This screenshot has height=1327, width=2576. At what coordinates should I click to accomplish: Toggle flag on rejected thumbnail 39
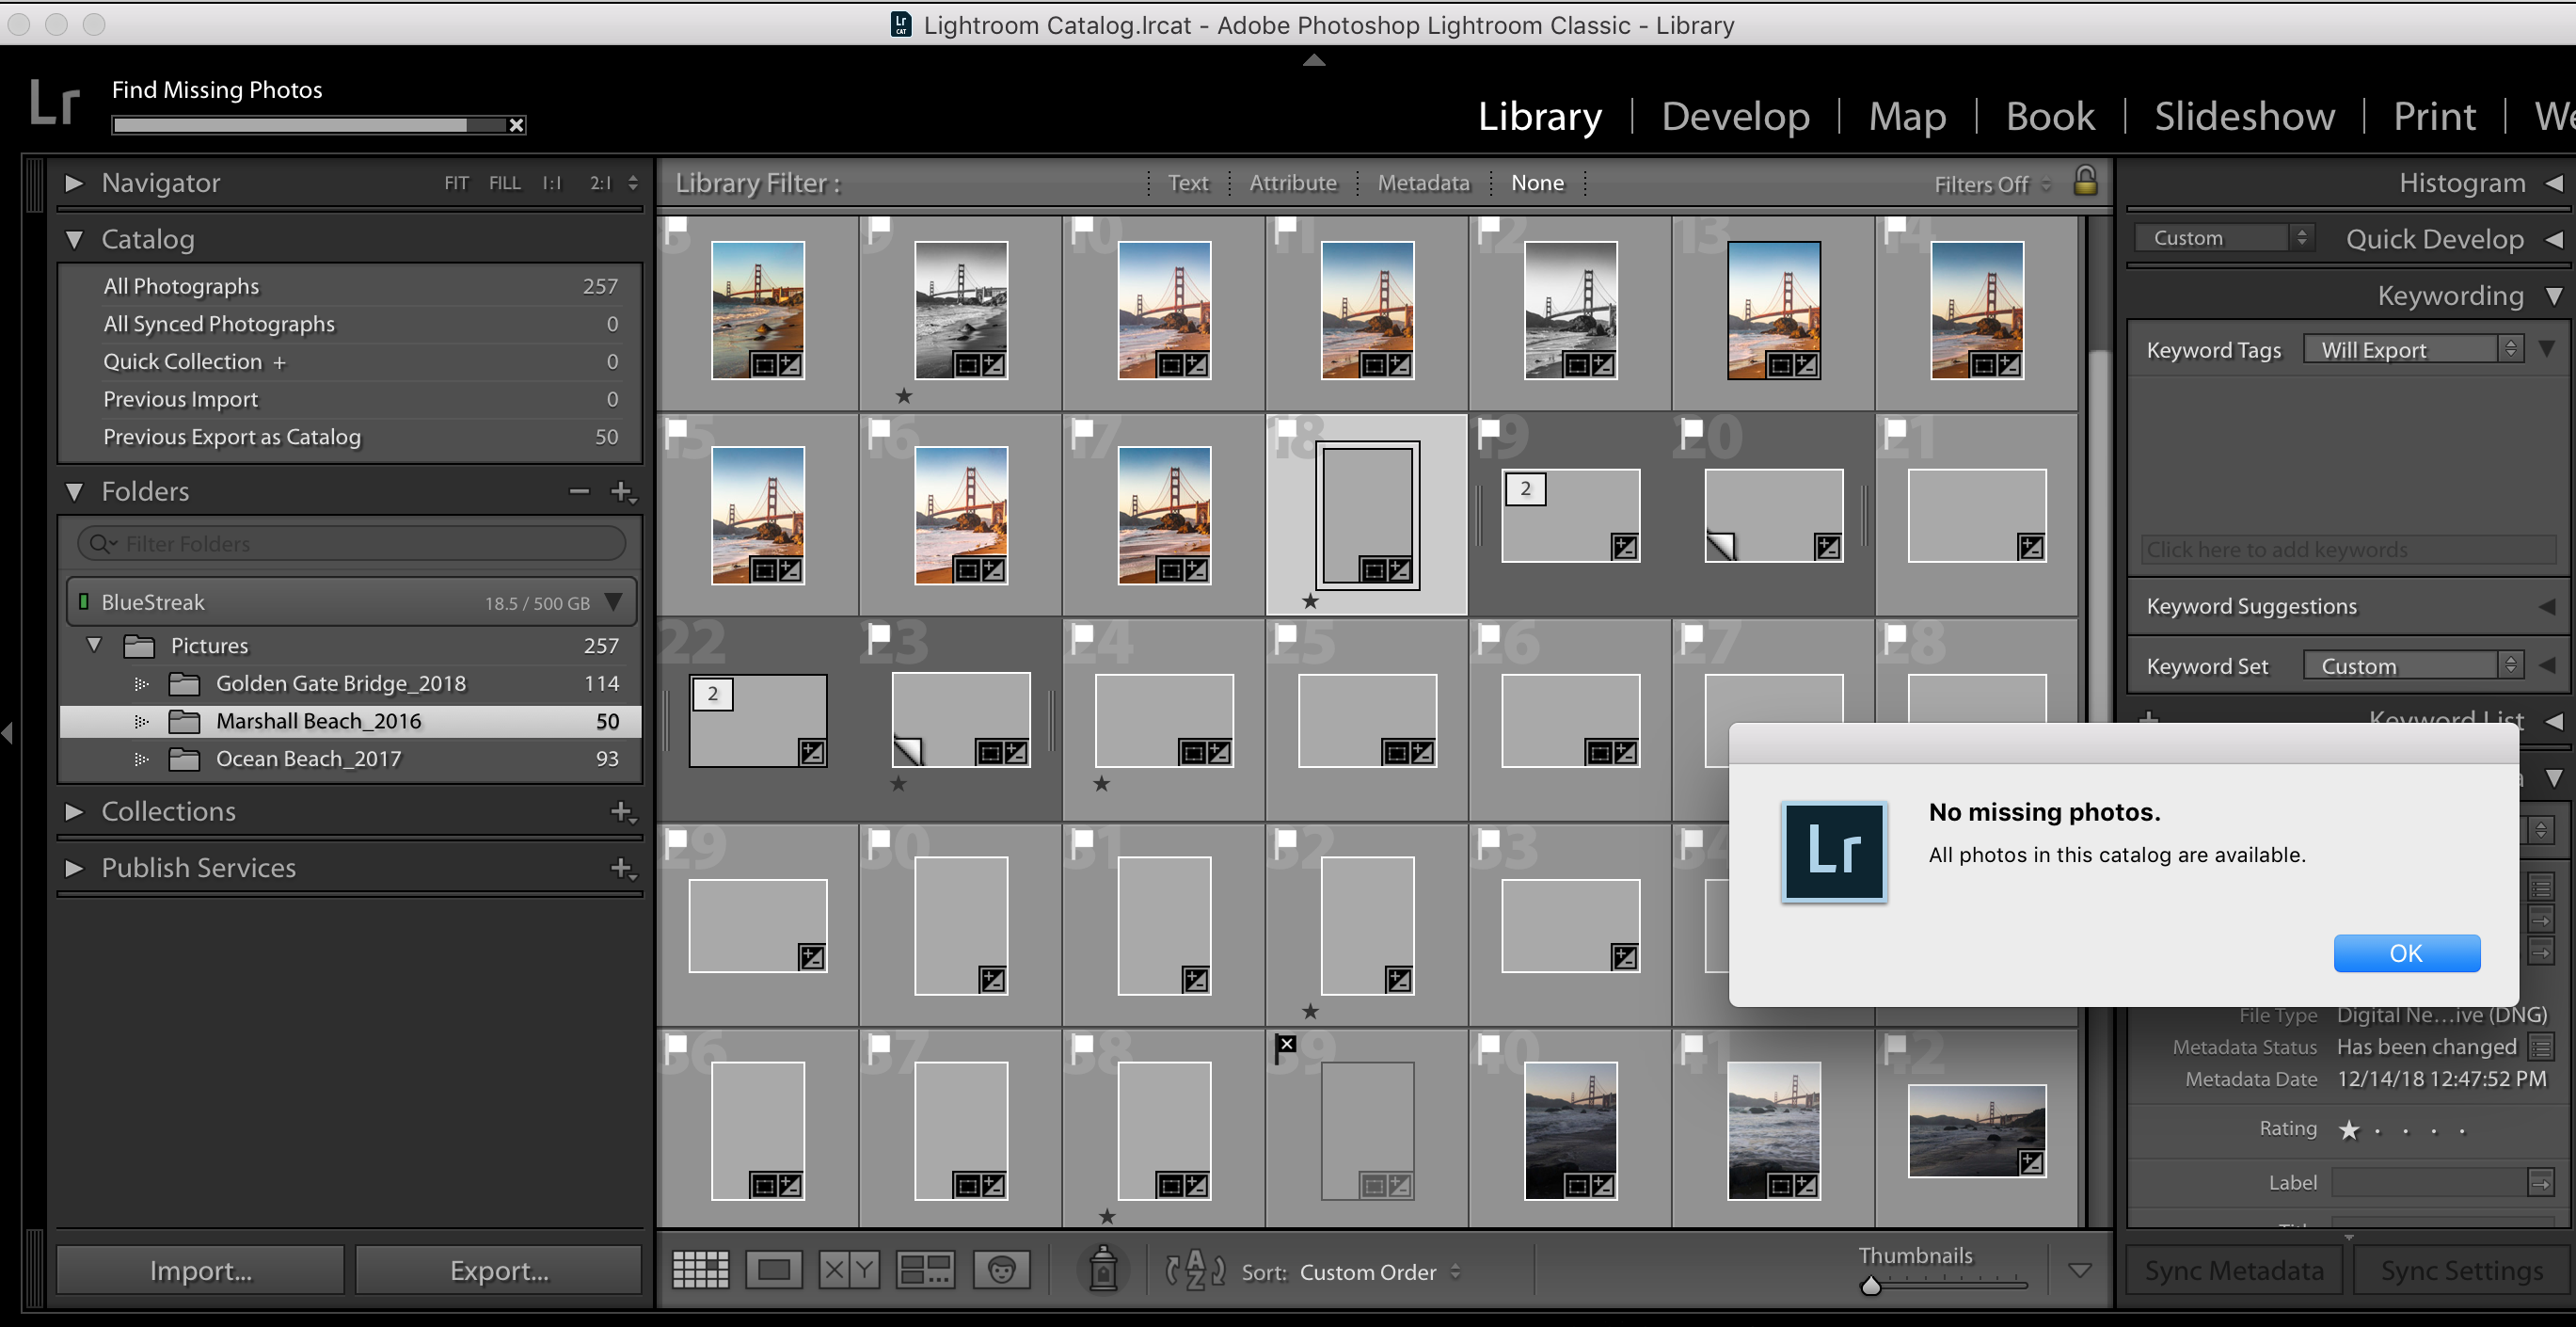[x=1286, y=1045]
